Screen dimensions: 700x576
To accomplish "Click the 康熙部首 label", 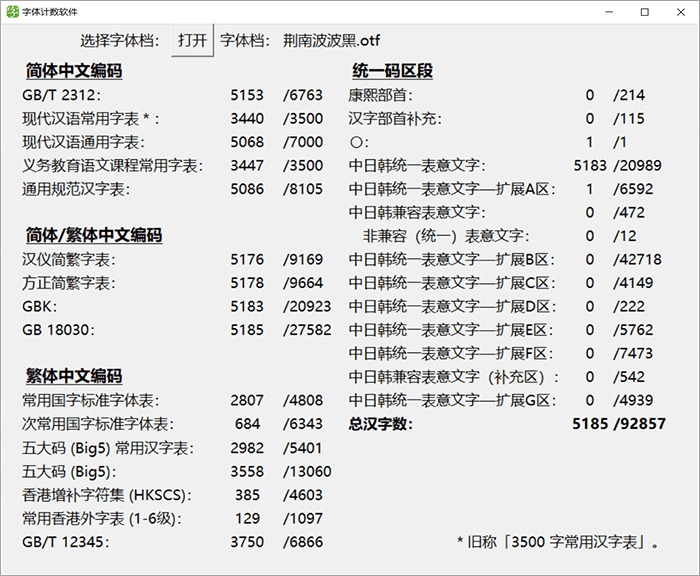I will coord(381,95).
